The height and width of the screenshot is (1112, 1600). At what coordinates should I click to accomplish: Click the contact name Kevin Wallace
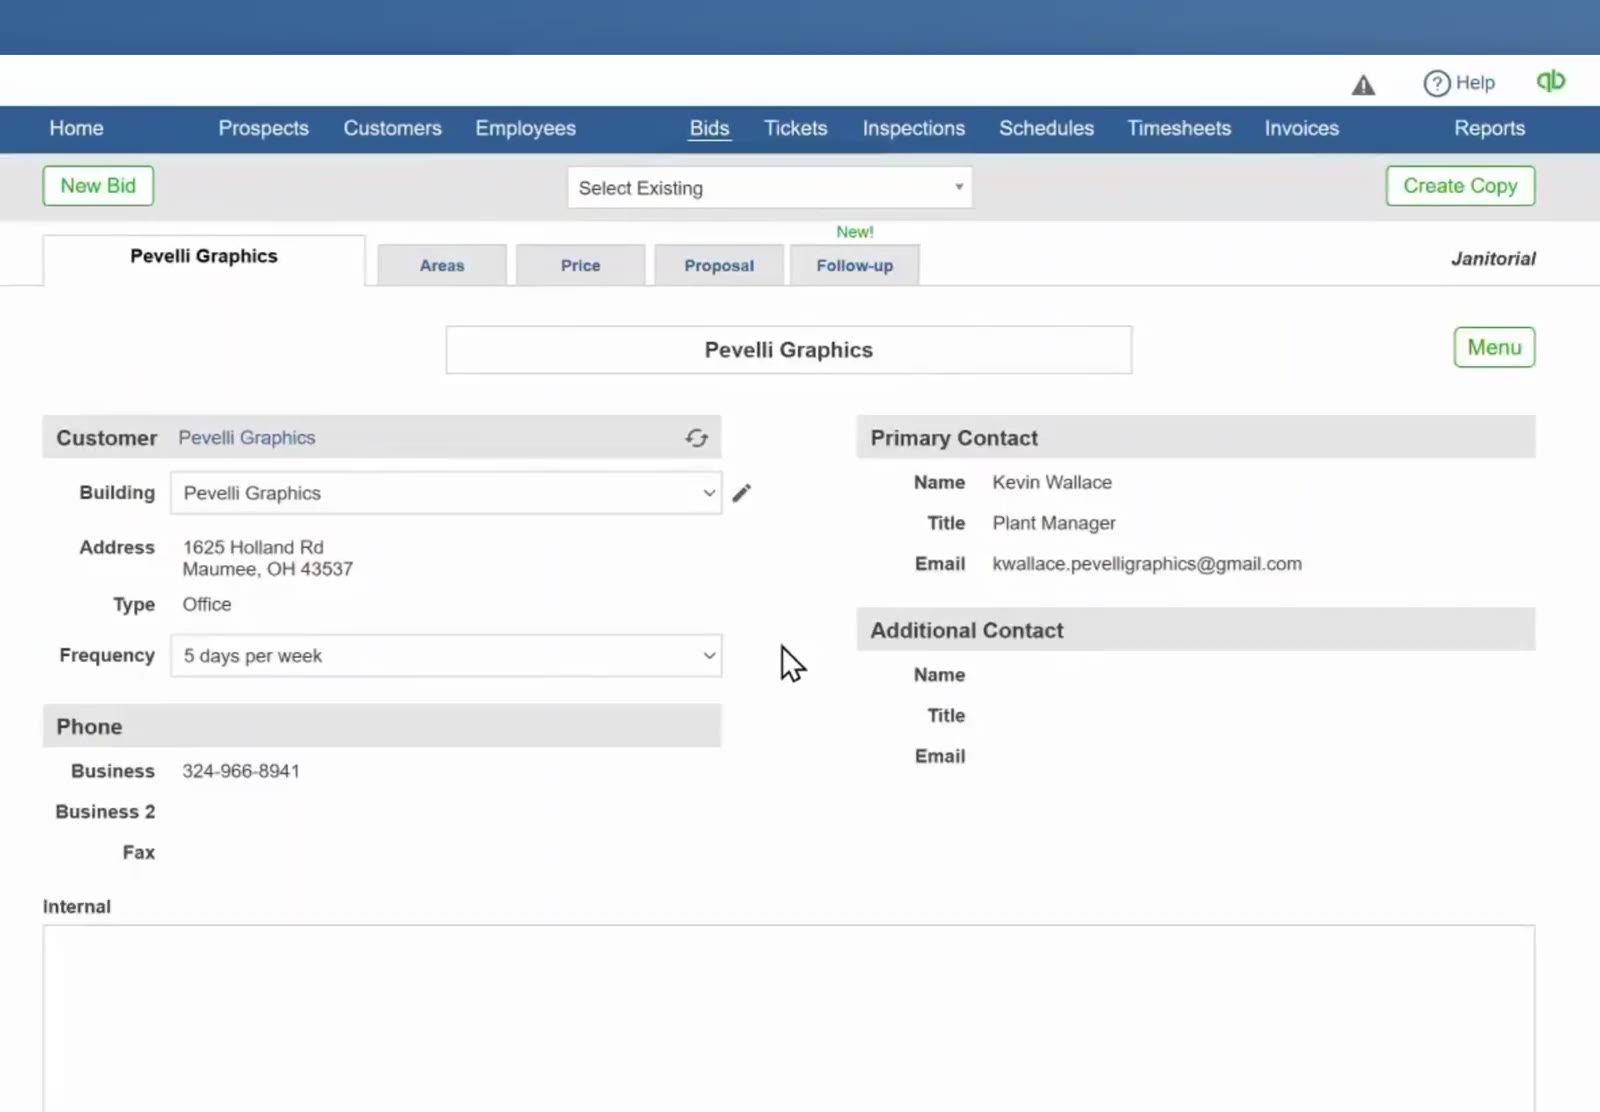pyautogui.click(x=1052, y=482)
